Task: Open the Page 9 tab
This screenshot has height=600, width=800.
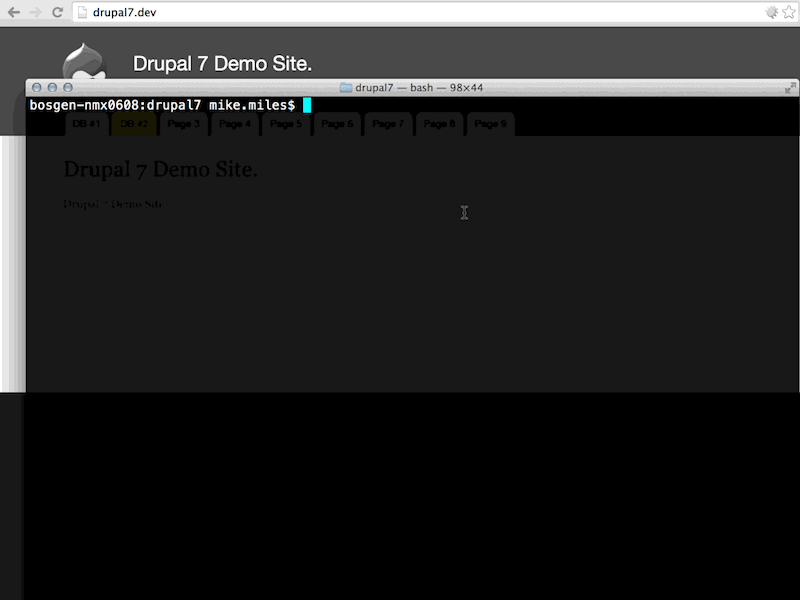Action: tap(490, 123)
